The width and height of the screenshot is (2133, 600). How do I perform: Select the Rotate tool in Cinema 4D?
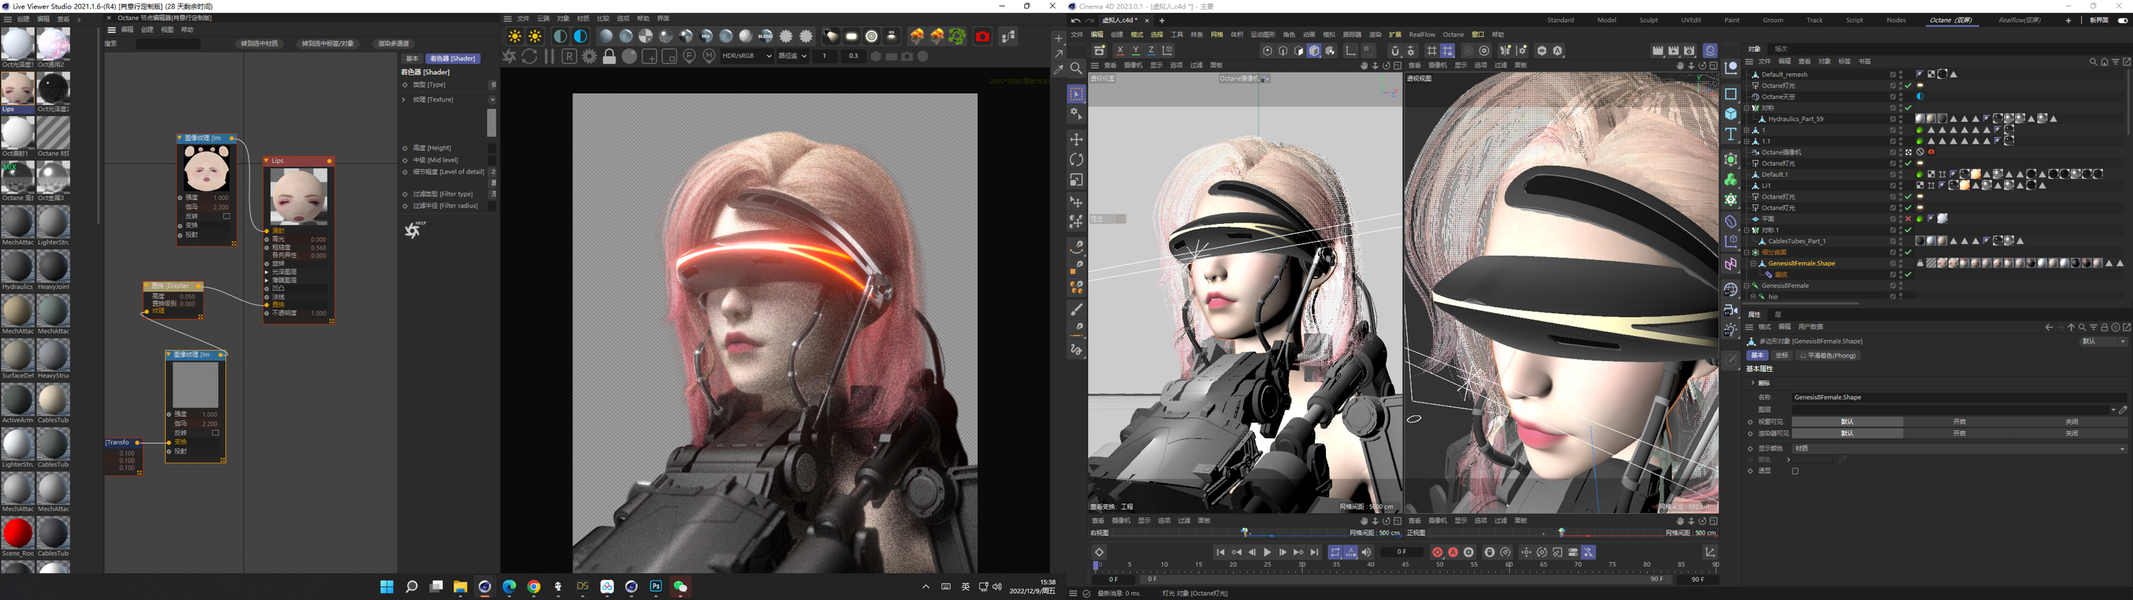[x=1076, y=160]
